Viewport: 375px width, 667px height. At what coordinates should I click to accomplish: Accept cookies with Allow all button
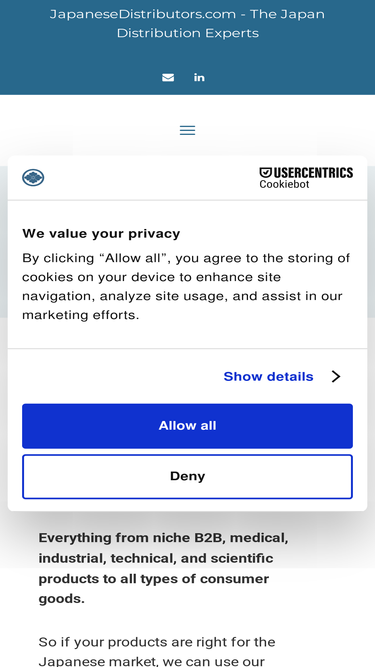[188, 426]
